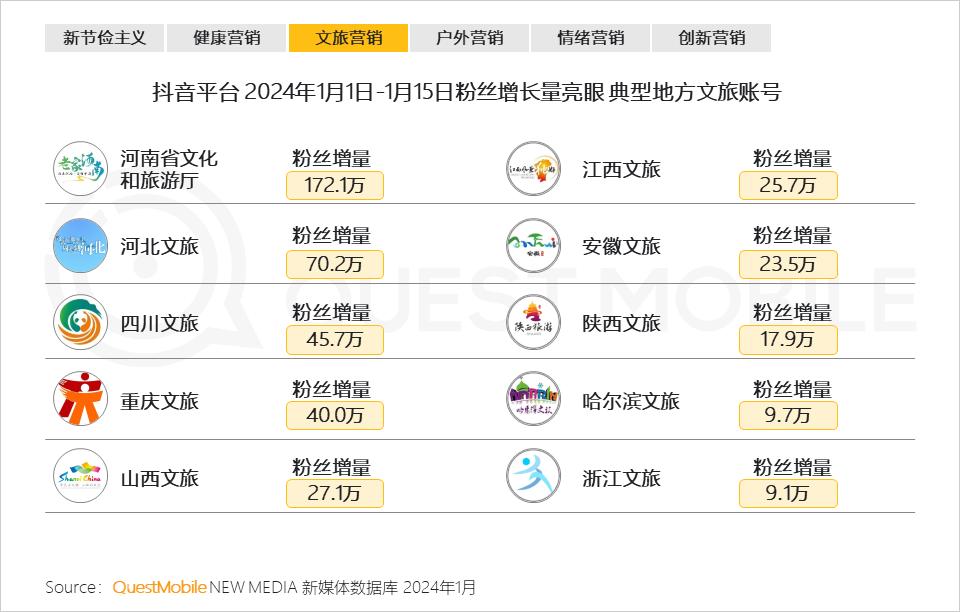Select the 40.0万 value box
The height and width of the screenshot is (612, 960).
tap(335, 416)
